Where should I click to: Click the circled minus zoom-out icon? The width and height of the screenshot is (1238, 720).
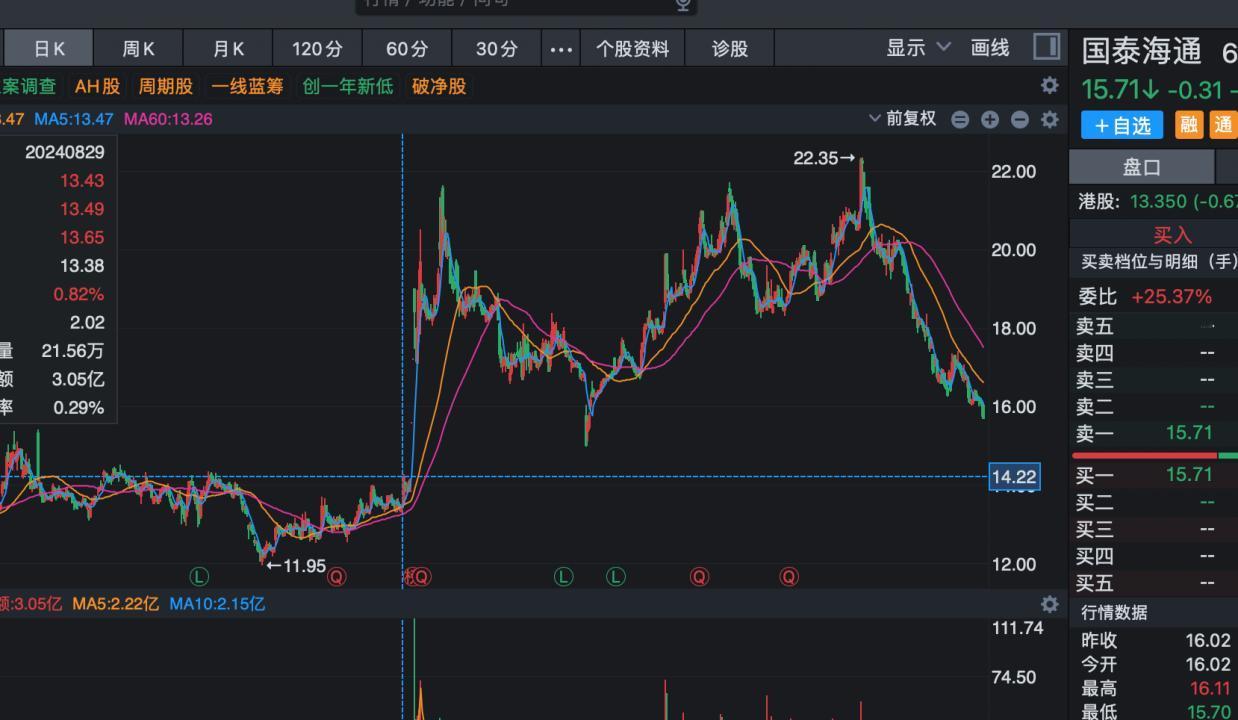1020,119
